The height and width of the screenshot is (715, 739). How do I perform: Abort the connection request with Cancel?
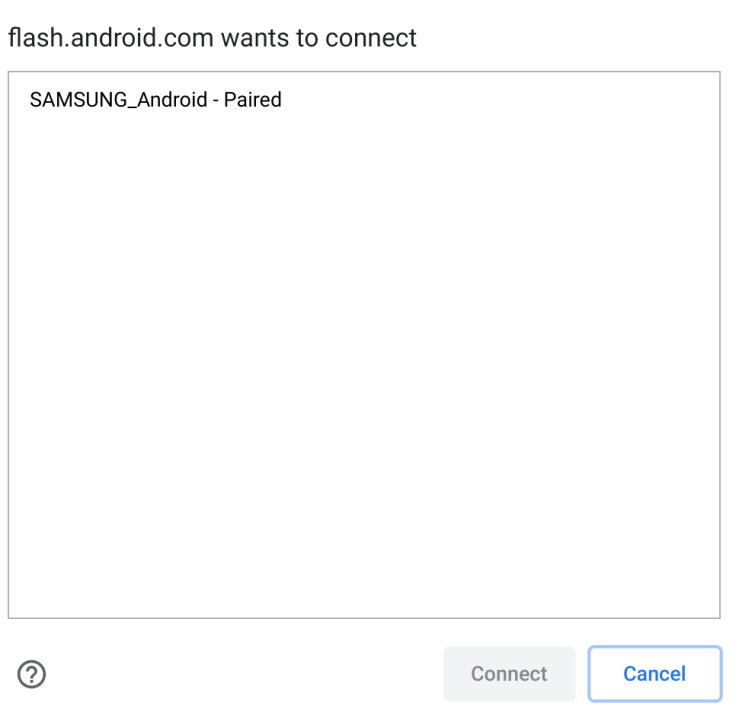tap(654, 673)
